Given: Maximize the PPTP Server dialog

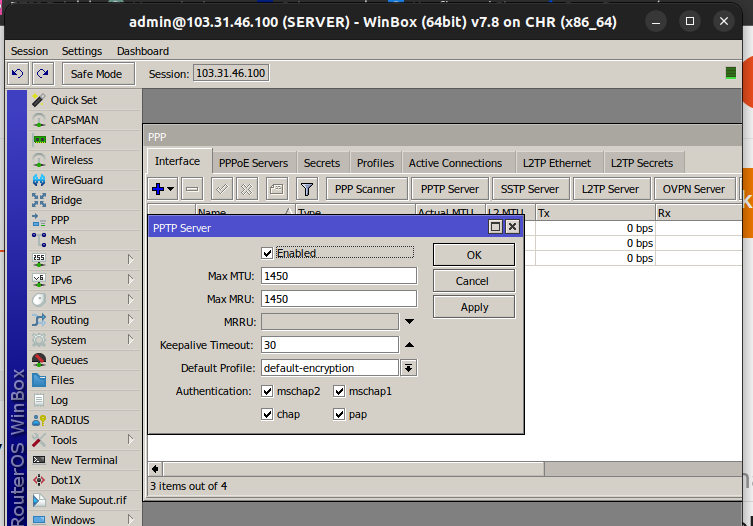Looking at the screenshot, I should click(495, 227).
